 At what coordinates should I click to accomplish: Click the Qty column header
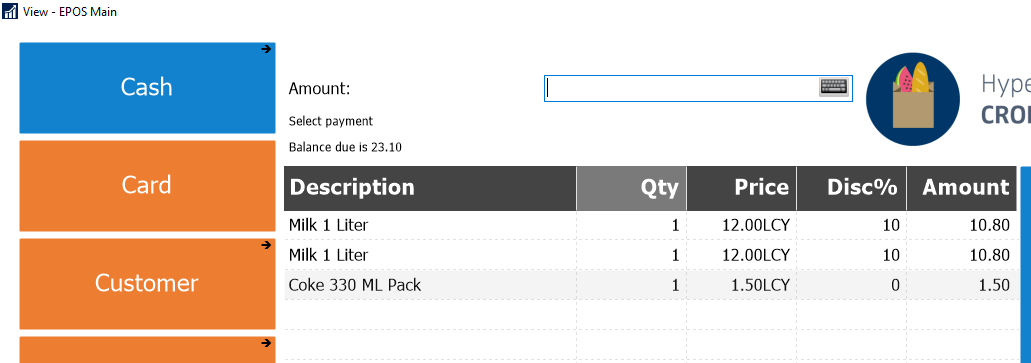[631, 188]
